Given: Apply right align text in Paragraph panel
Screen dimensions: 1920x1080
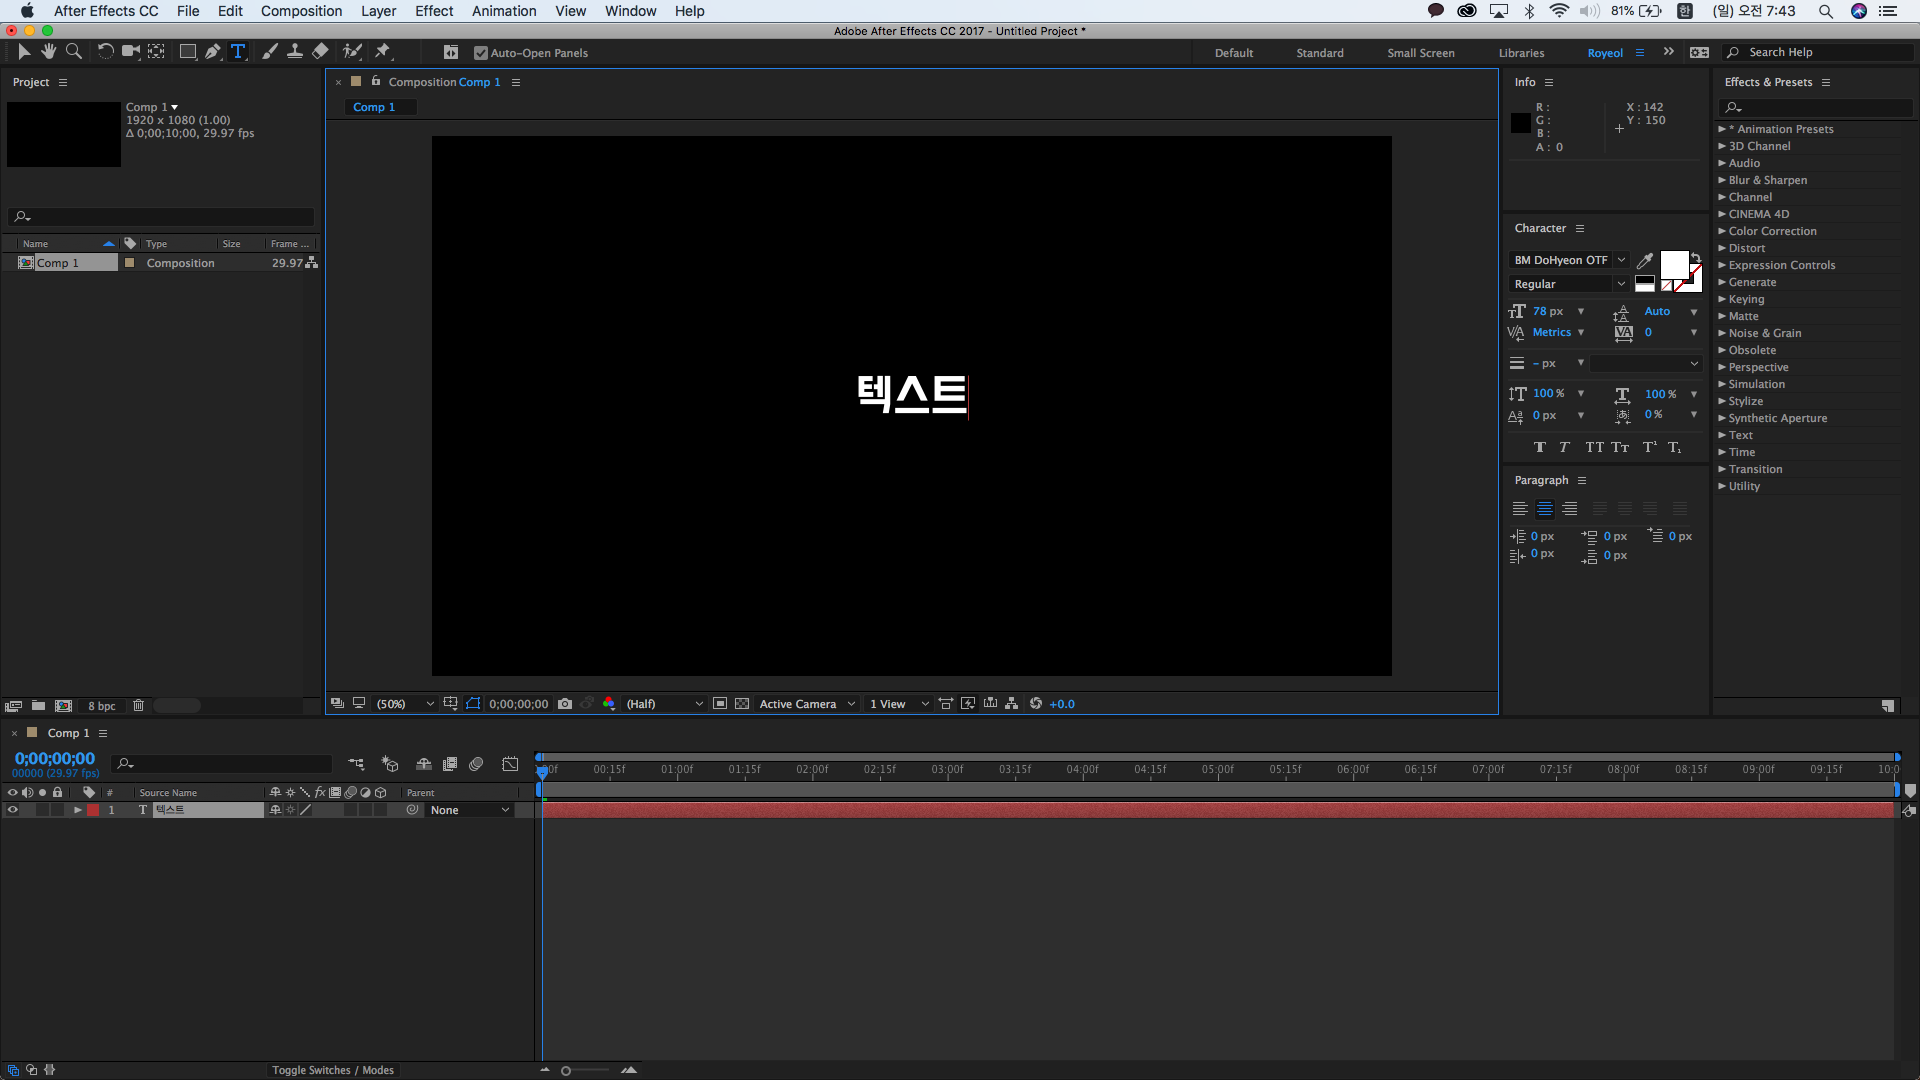Looking at the screenshot, I should pyautogui.click(x=1569, y=509).
